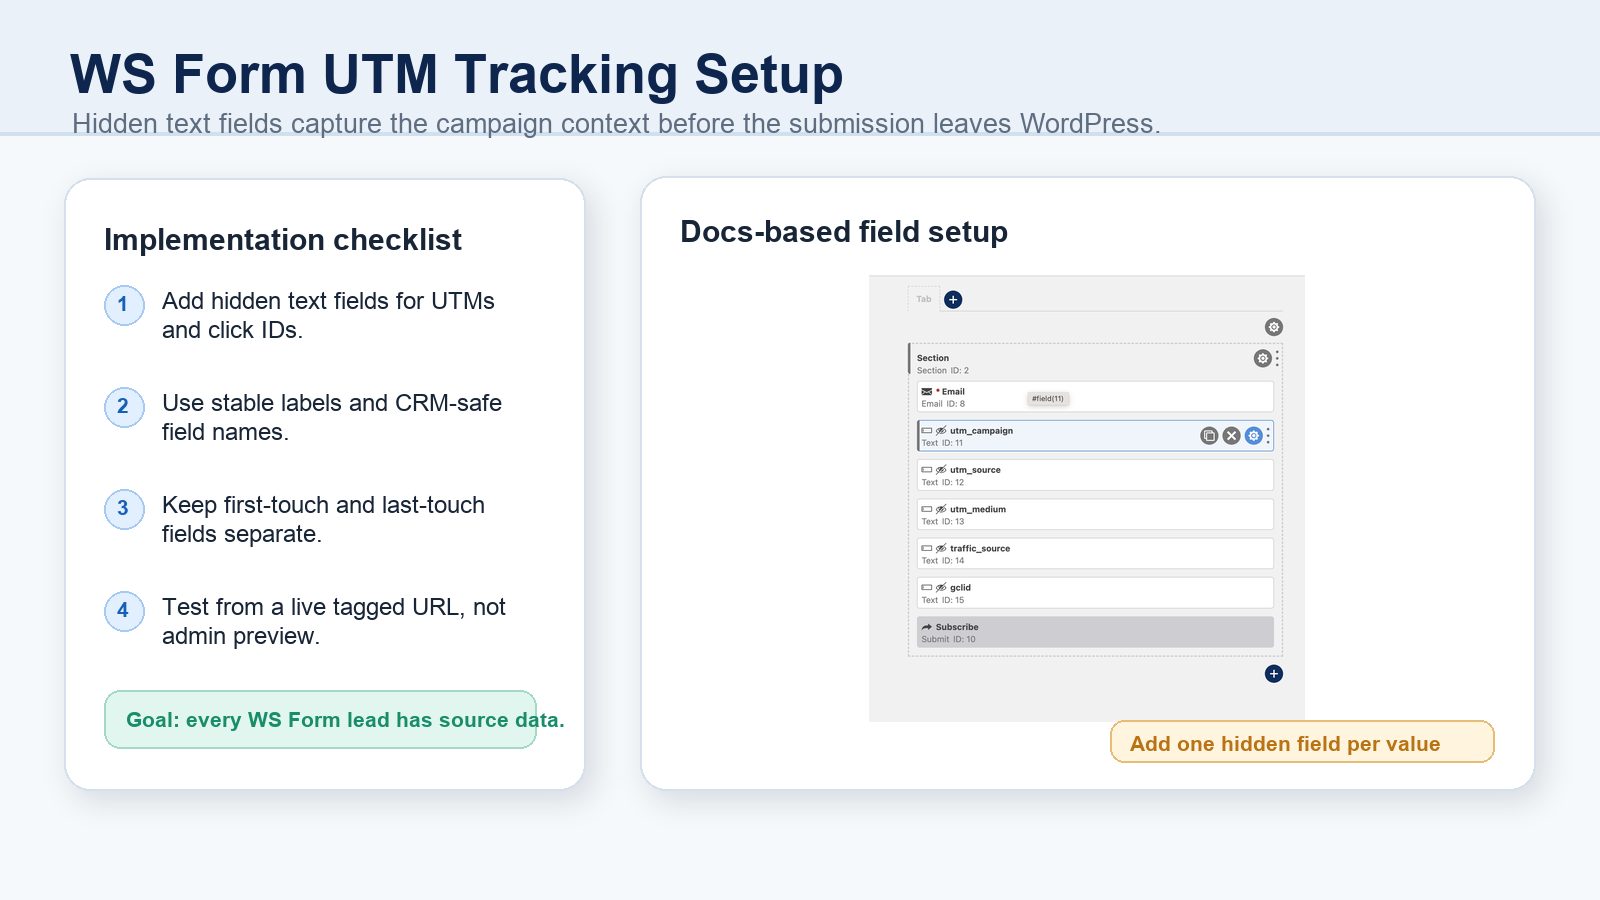Click hidden-eye icon on gclid
Image resolution: width=1600 pixels, height=900 pixels.
coord(941,587)
